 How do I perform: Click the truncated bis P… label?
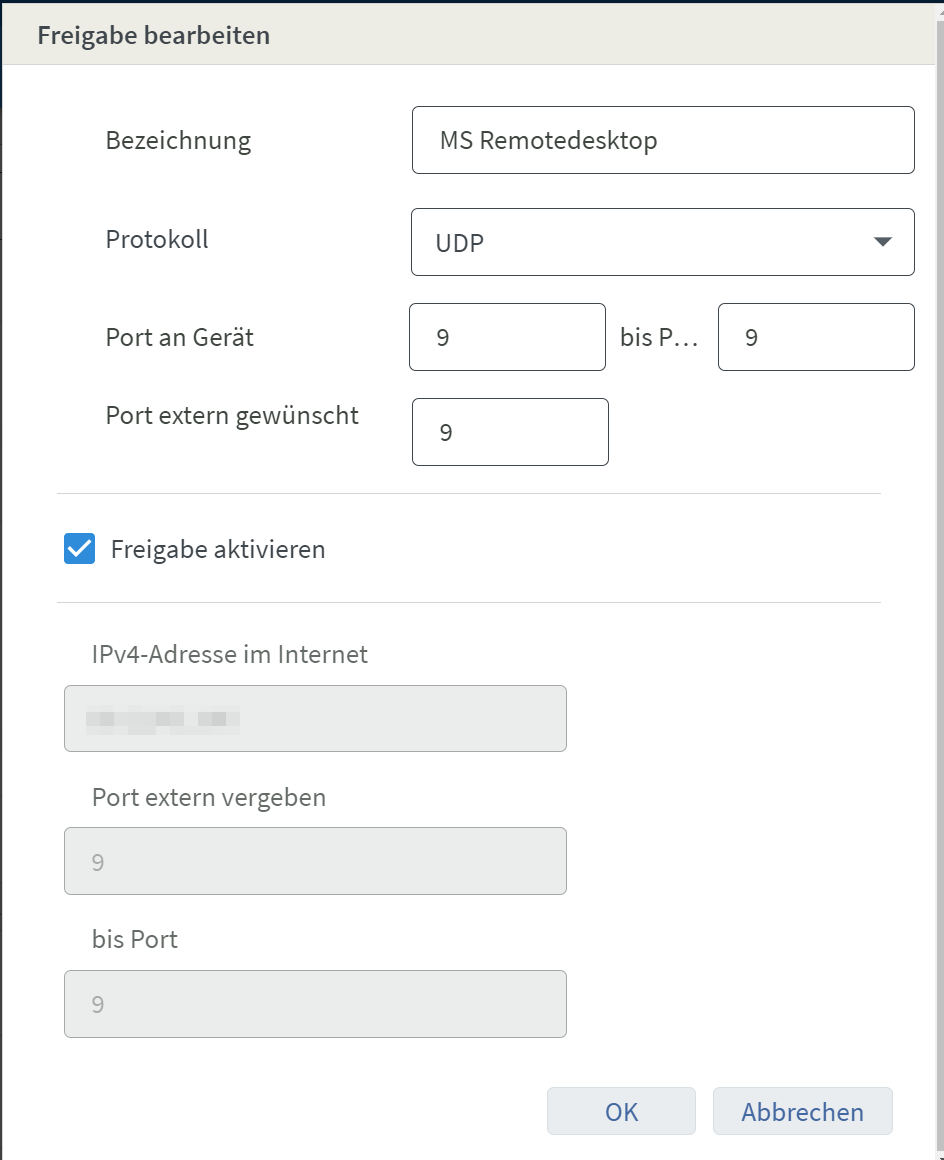658,338
